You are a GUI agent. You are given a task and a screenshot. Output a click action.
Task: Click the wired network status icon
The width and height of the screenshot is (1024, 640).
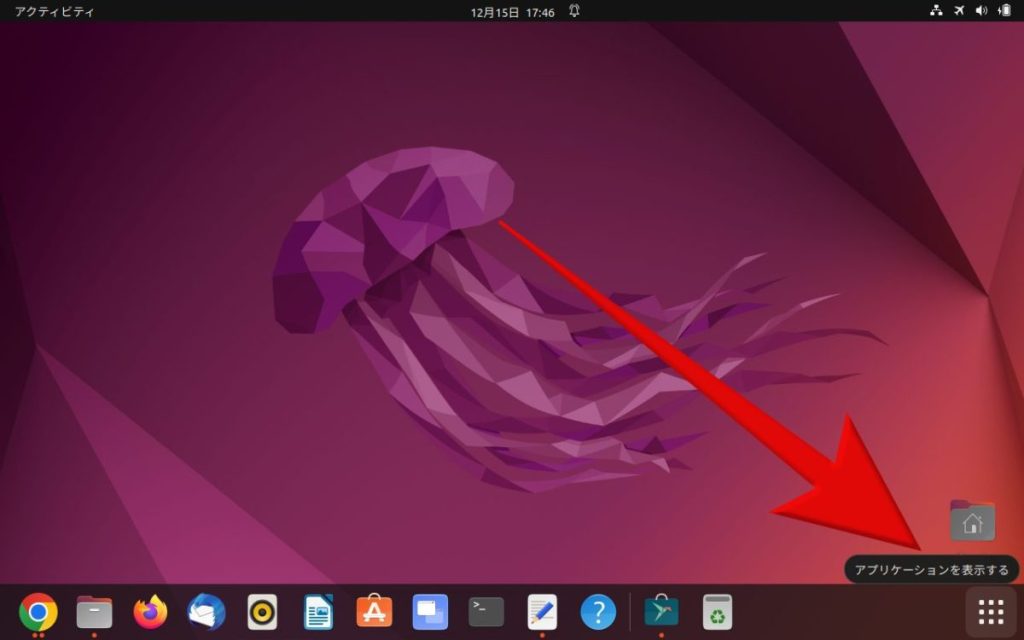tap(936, 10)
